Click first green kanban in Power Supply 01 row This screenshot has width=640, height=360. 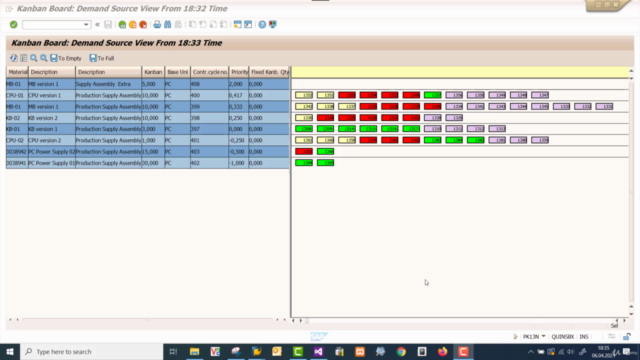[304, 163]
